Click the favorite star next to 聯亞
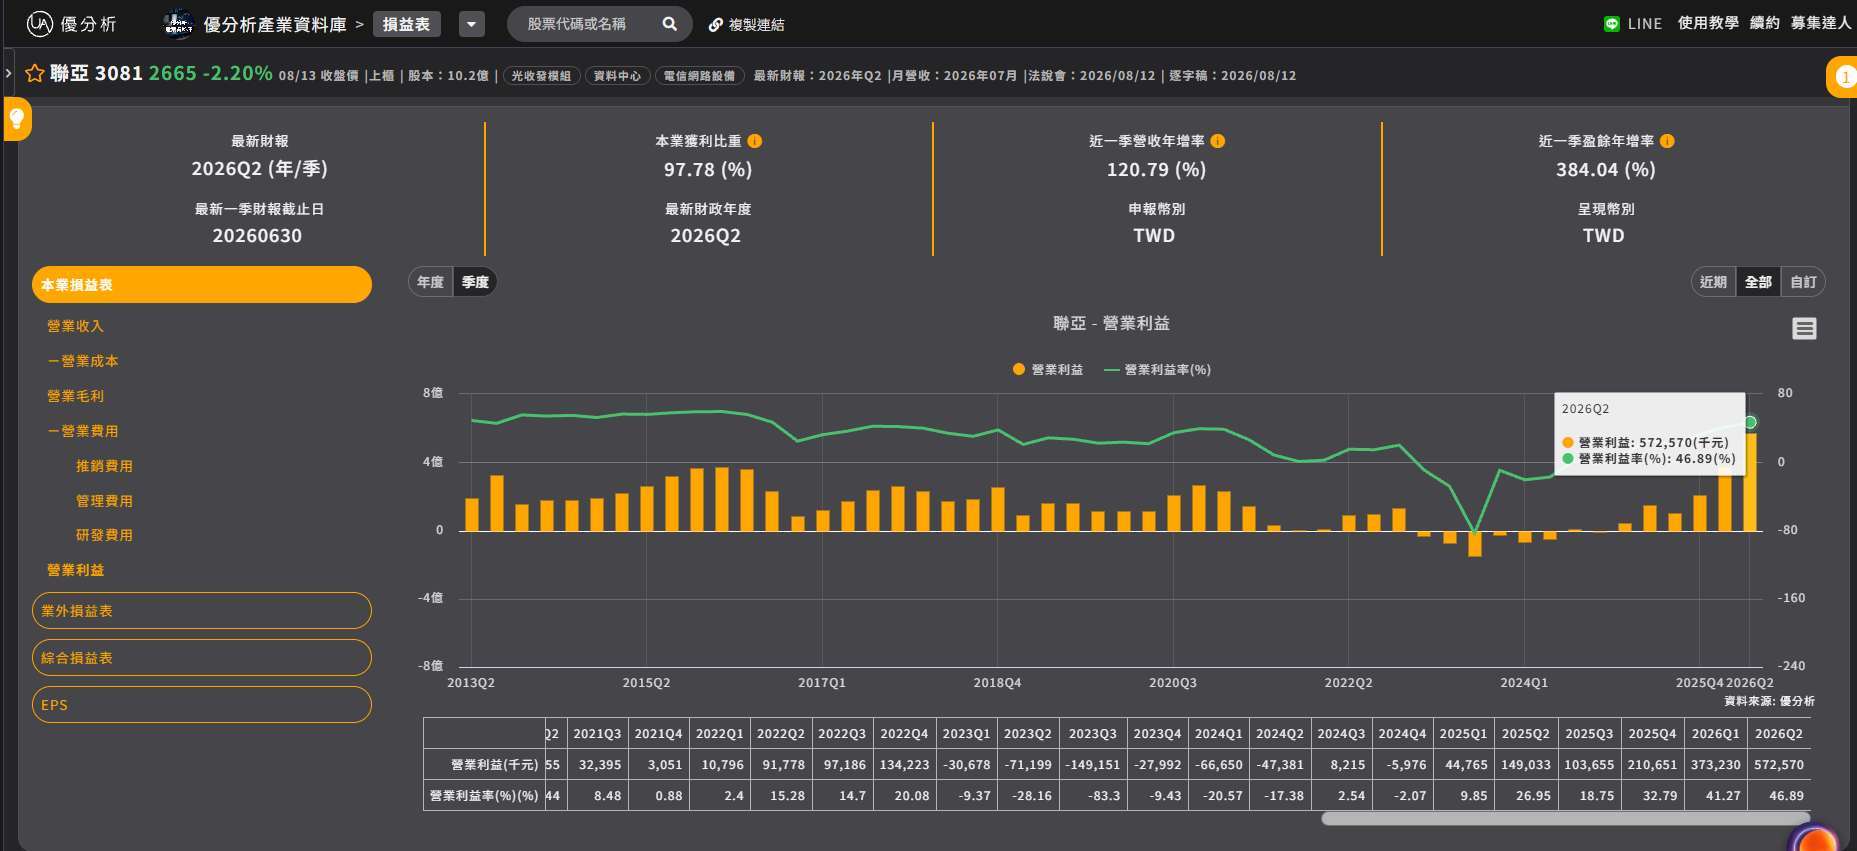The image size is (1857, 851). point(35,73)
